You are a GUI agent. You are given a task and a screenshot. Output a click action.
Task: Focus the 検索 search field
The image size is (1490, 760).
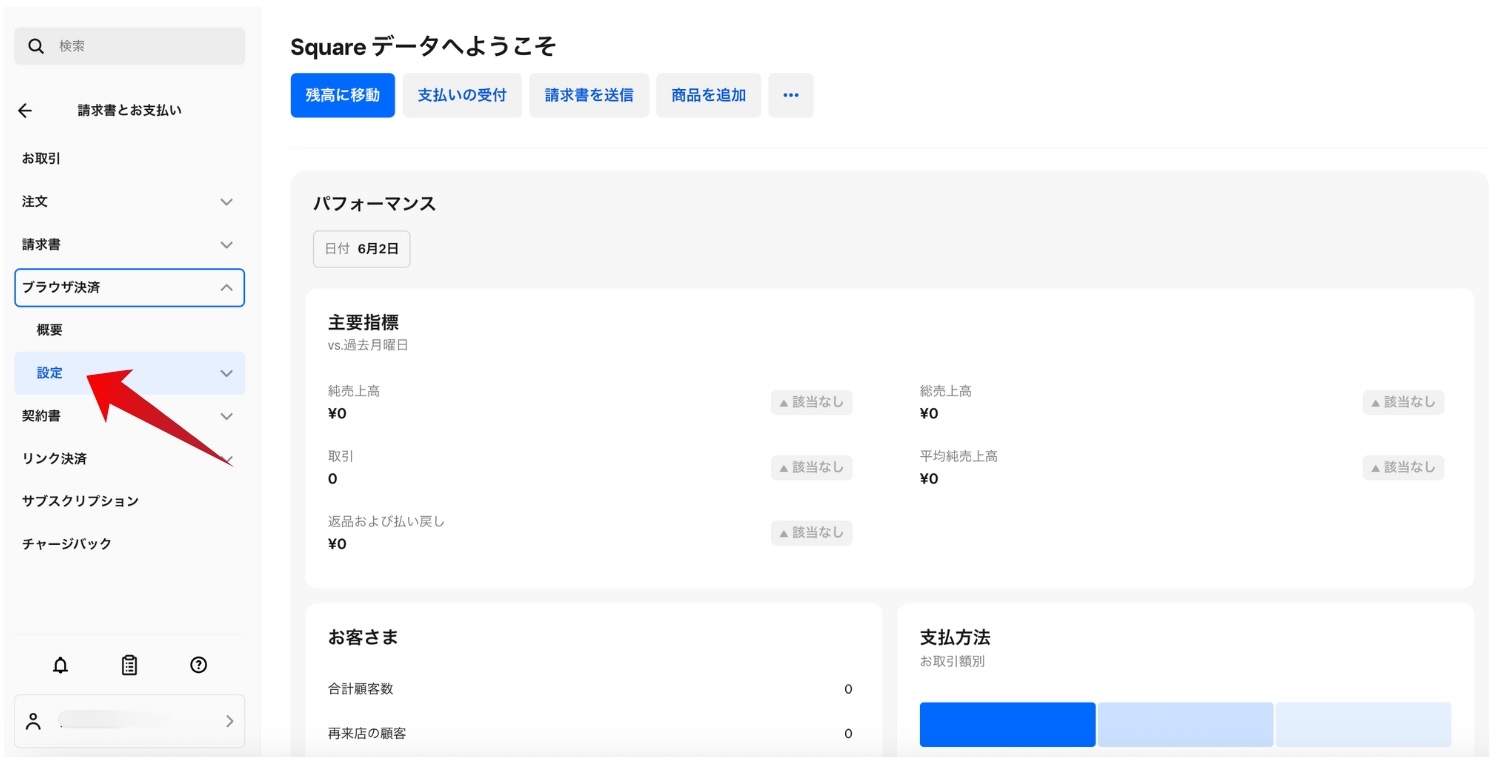(x=129, y=46)
